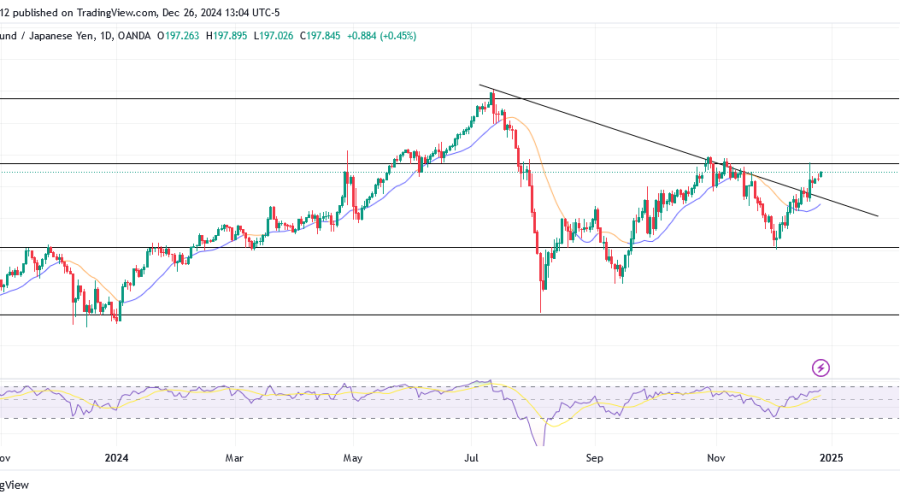Click the 2024 label on time axis
900x500 pixels.
pos(116,458)
